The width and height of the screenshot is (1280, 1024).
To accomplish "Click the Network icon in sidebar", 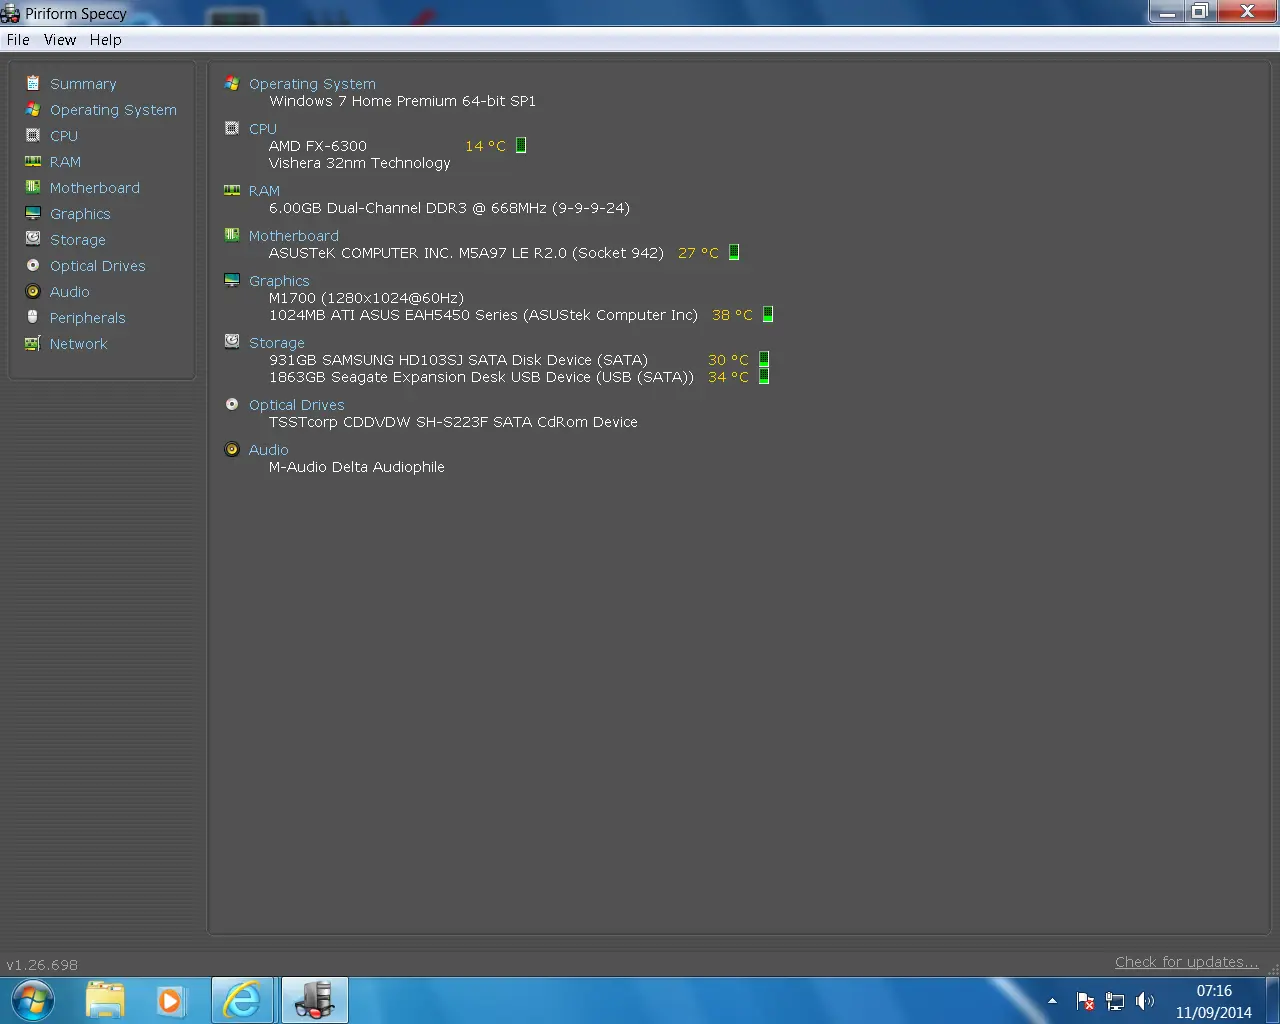I will (x=33, y=343).
